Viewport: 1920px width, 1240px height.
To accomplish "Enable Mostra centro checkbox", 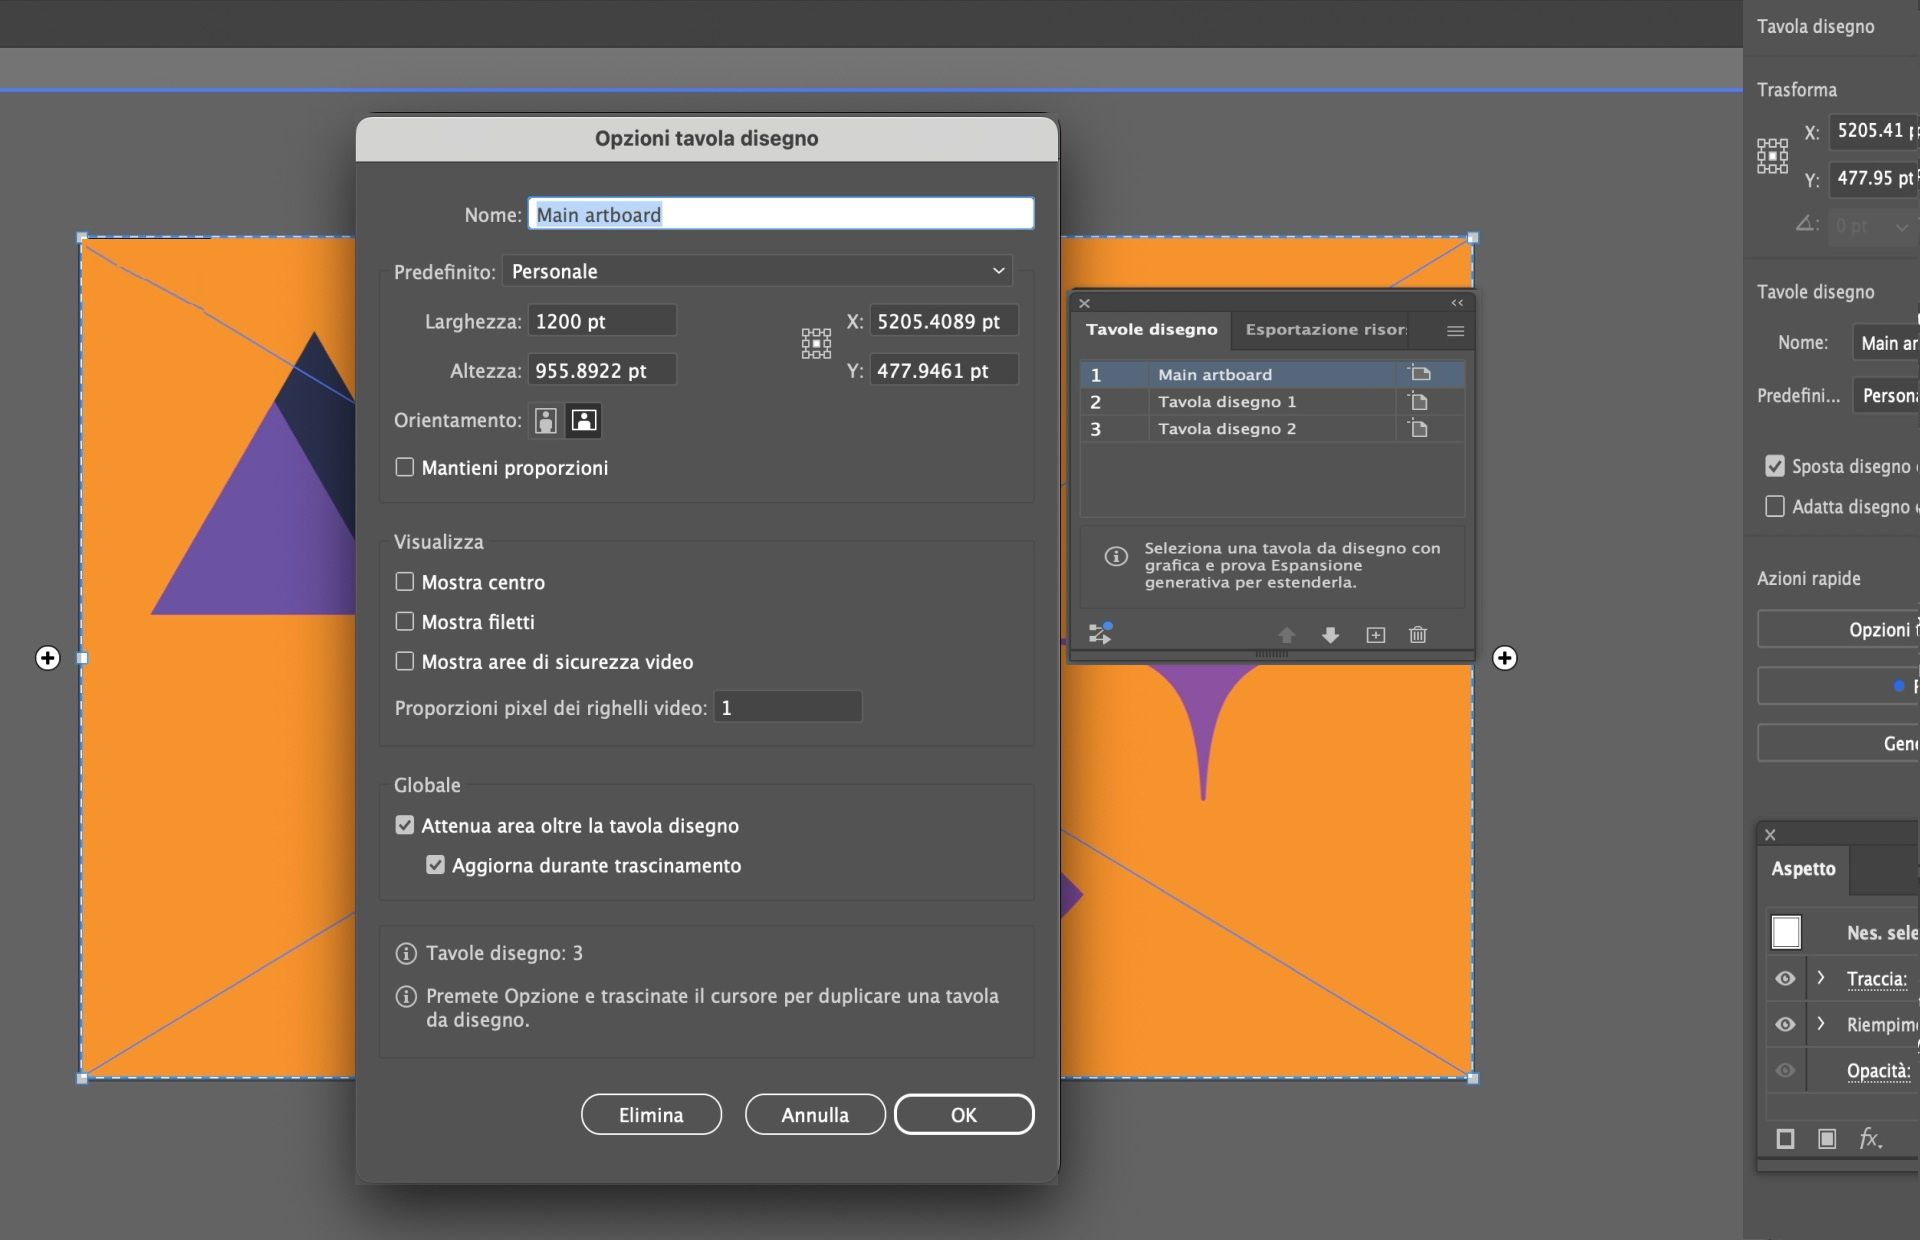I will [405, 582].
